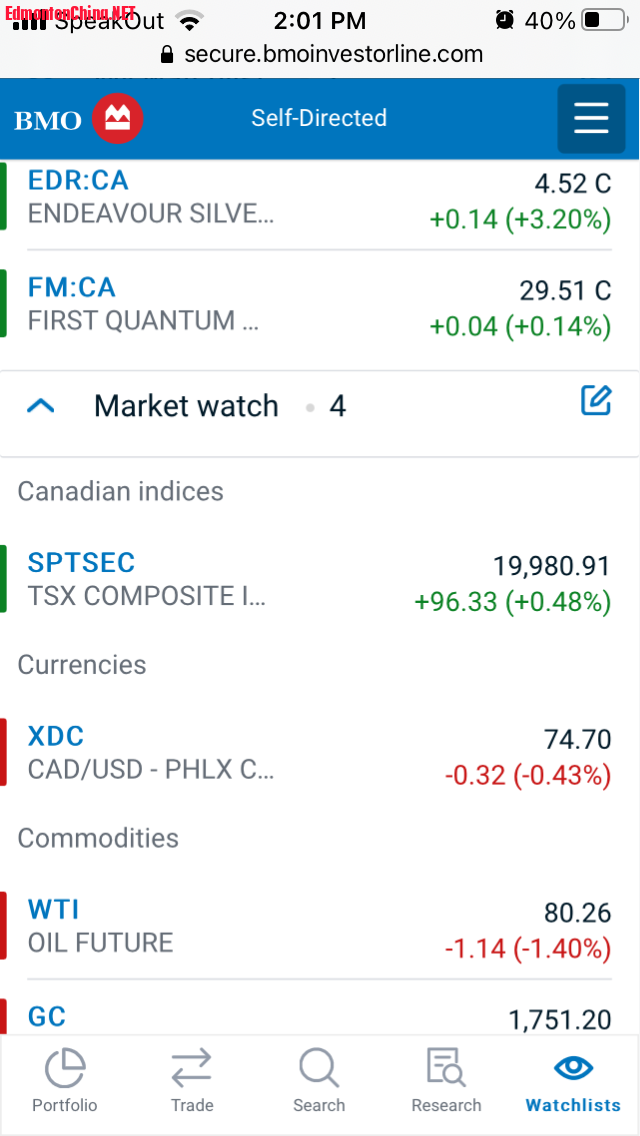Click the Self-Directed header text
The width and height of the screenshot is (640, 1136).
point(319,118)
